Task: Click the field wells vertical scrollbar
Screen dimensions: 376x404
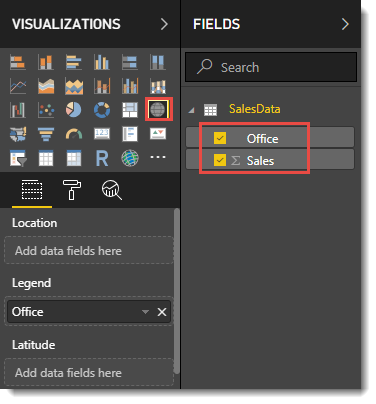Action: tap(177, 291)
